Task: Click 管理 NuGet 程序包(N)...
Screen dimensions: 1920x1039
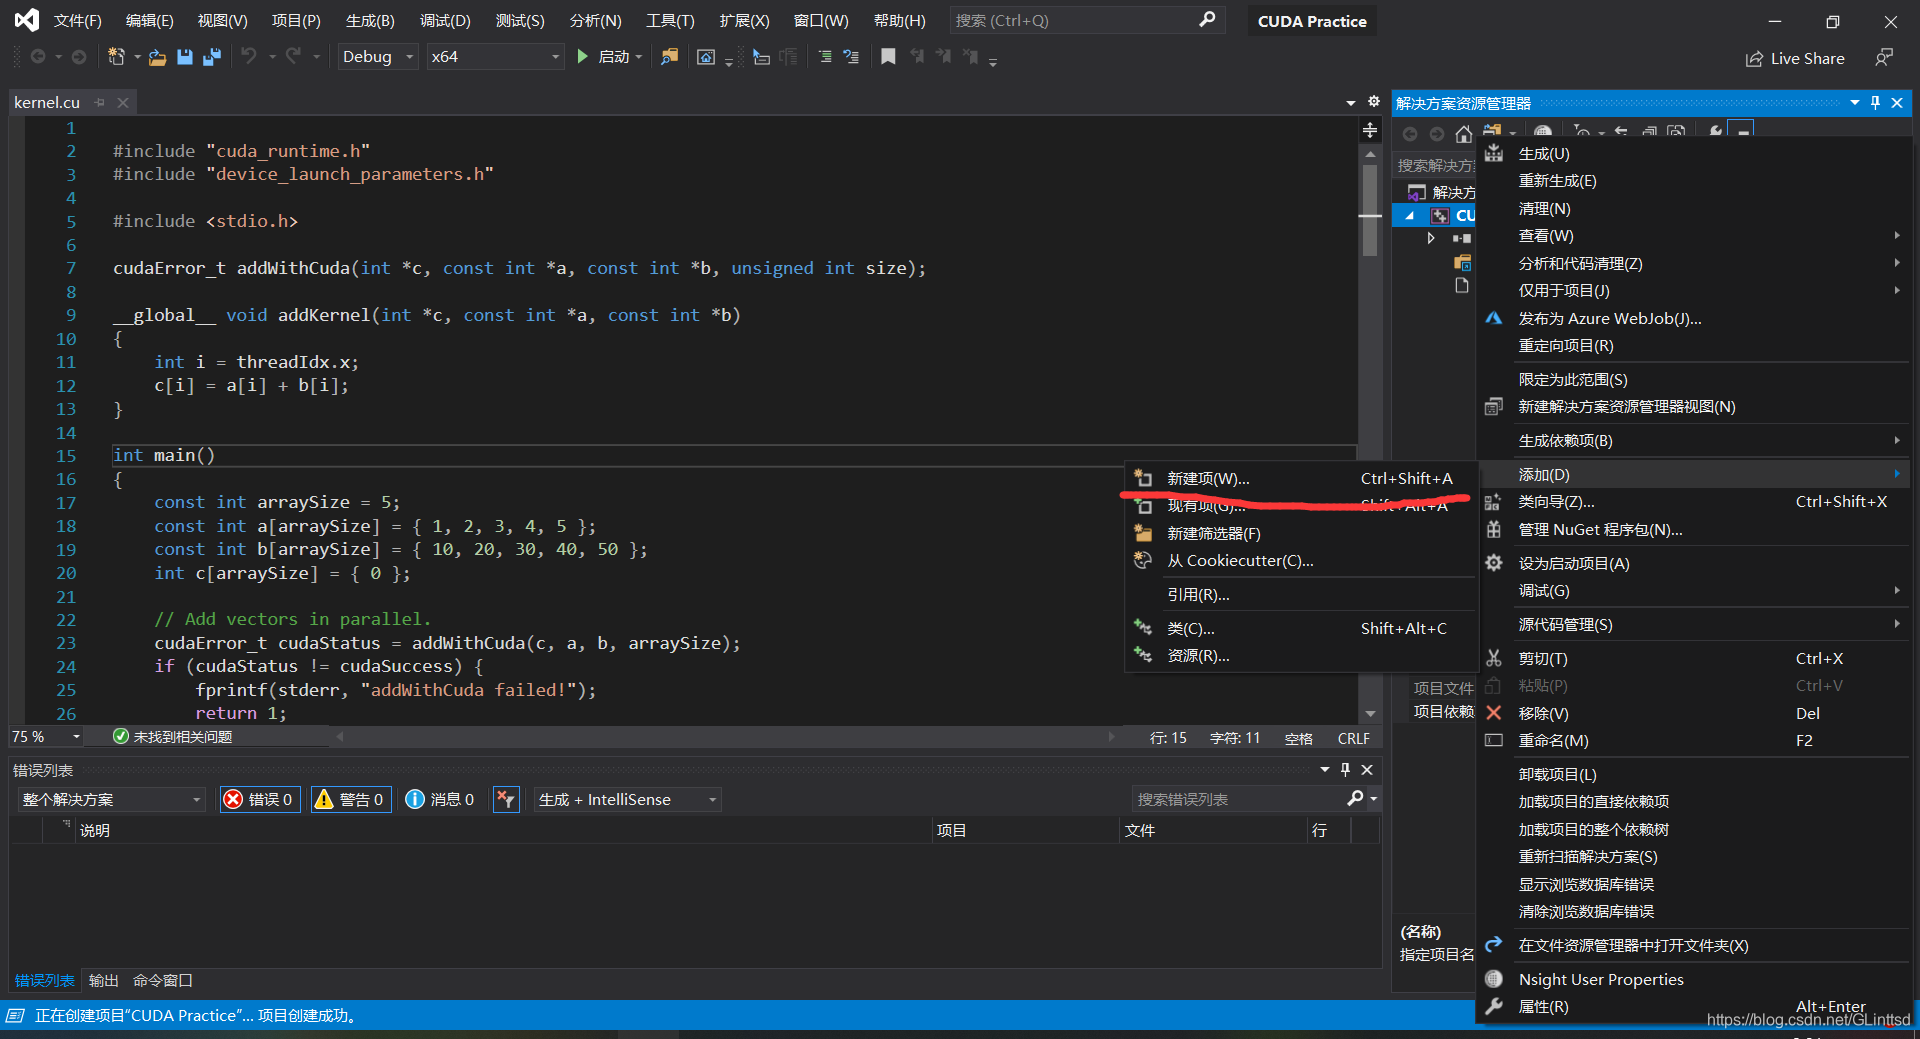Action: tap(1694, 529)
